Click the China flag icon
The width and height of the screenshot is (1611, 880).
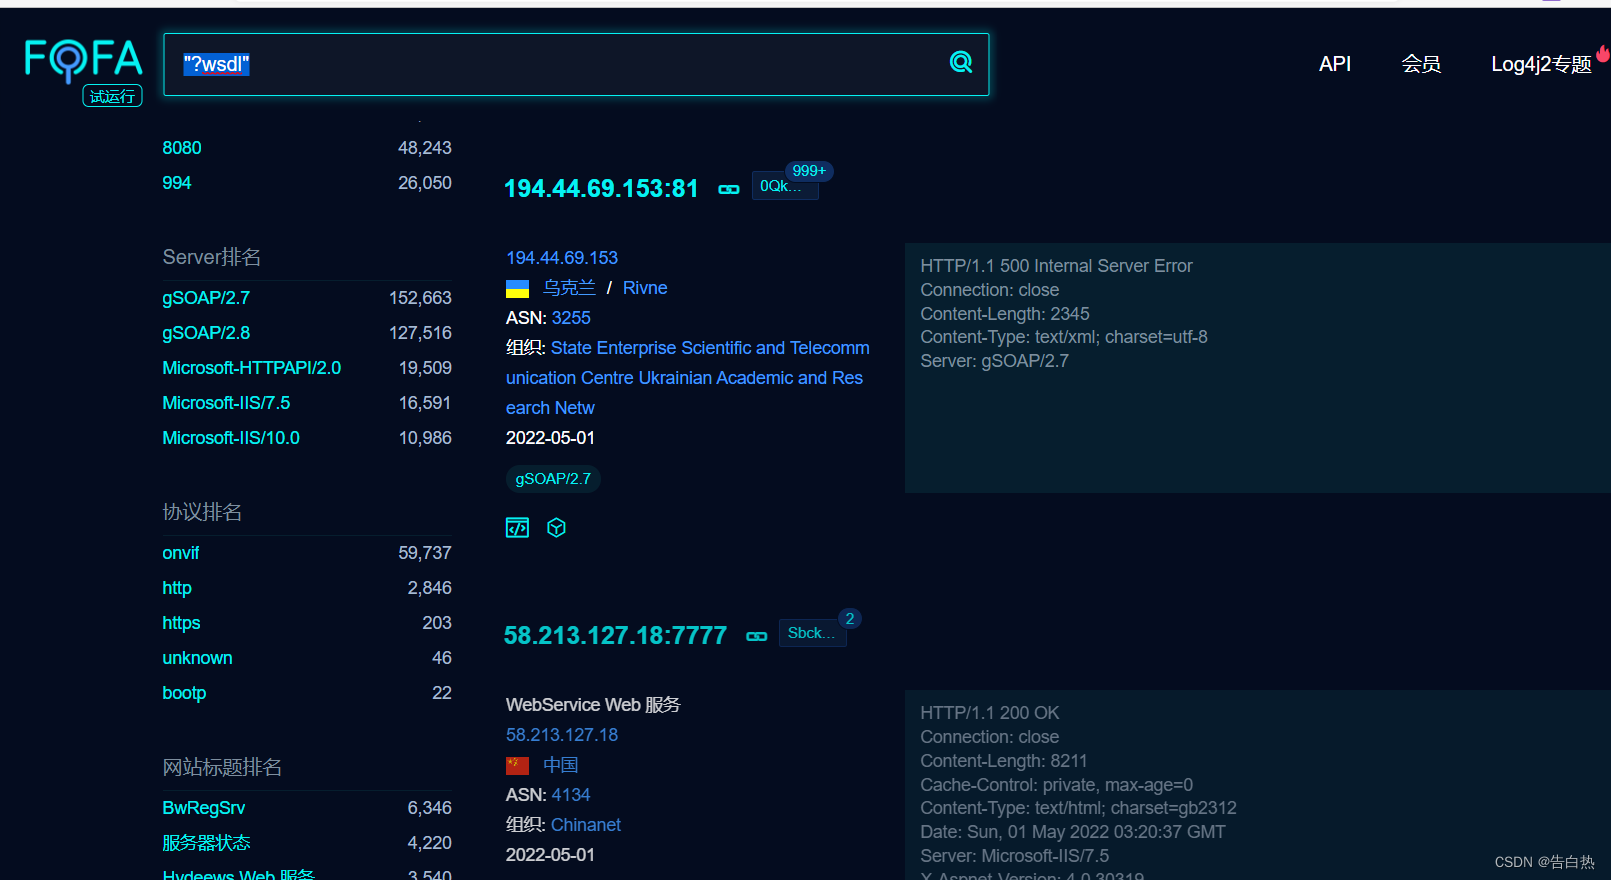tap(517, 766)
